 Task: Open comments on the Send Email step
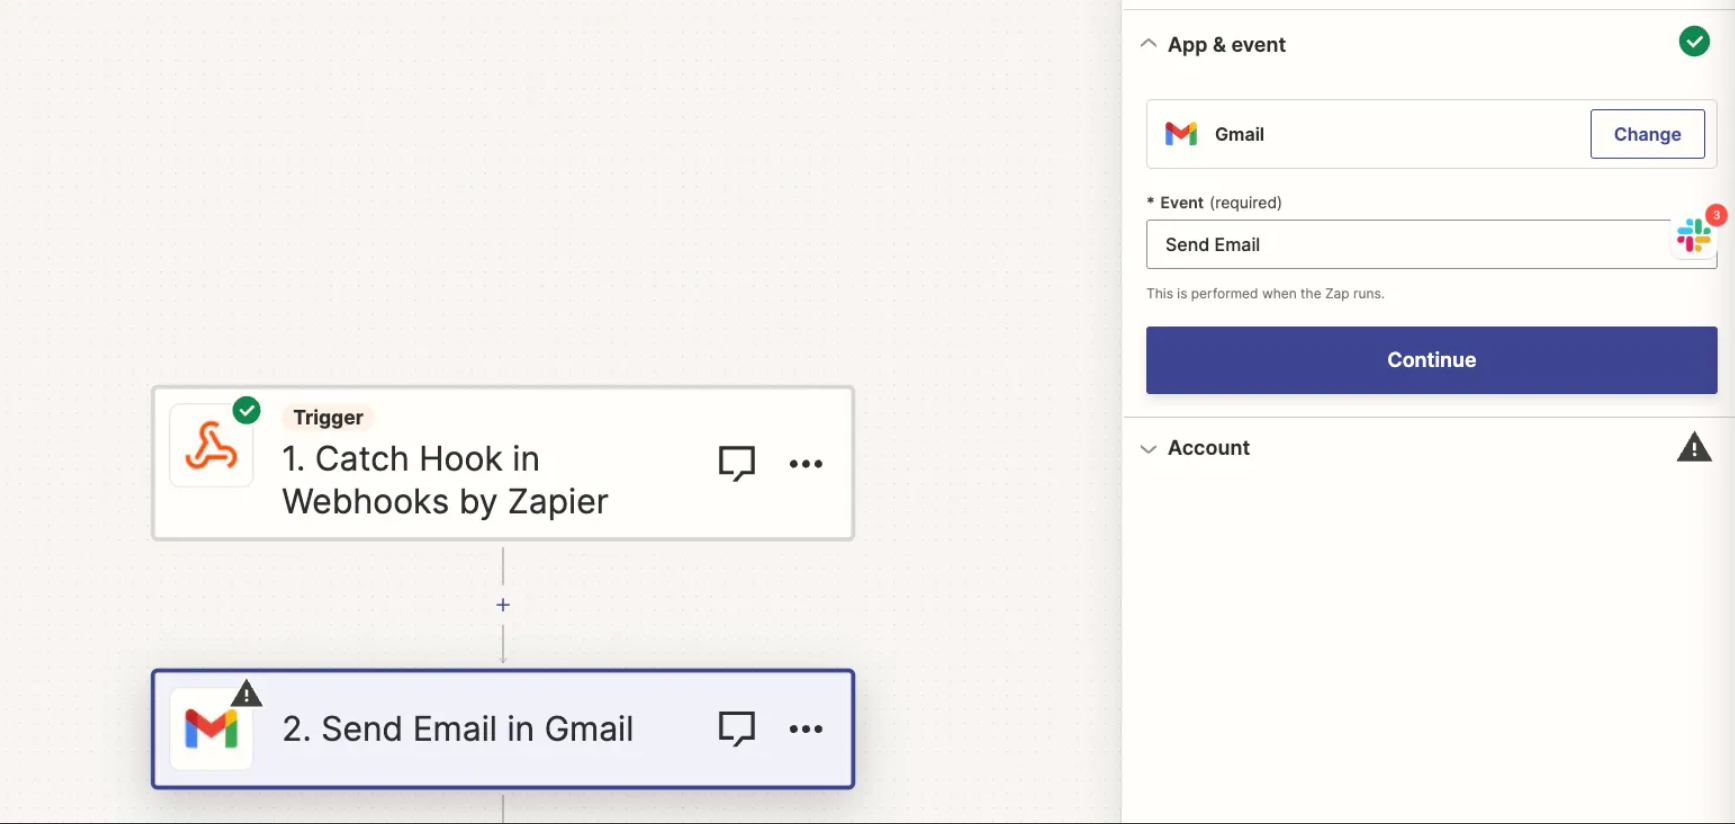pos(736,729)
